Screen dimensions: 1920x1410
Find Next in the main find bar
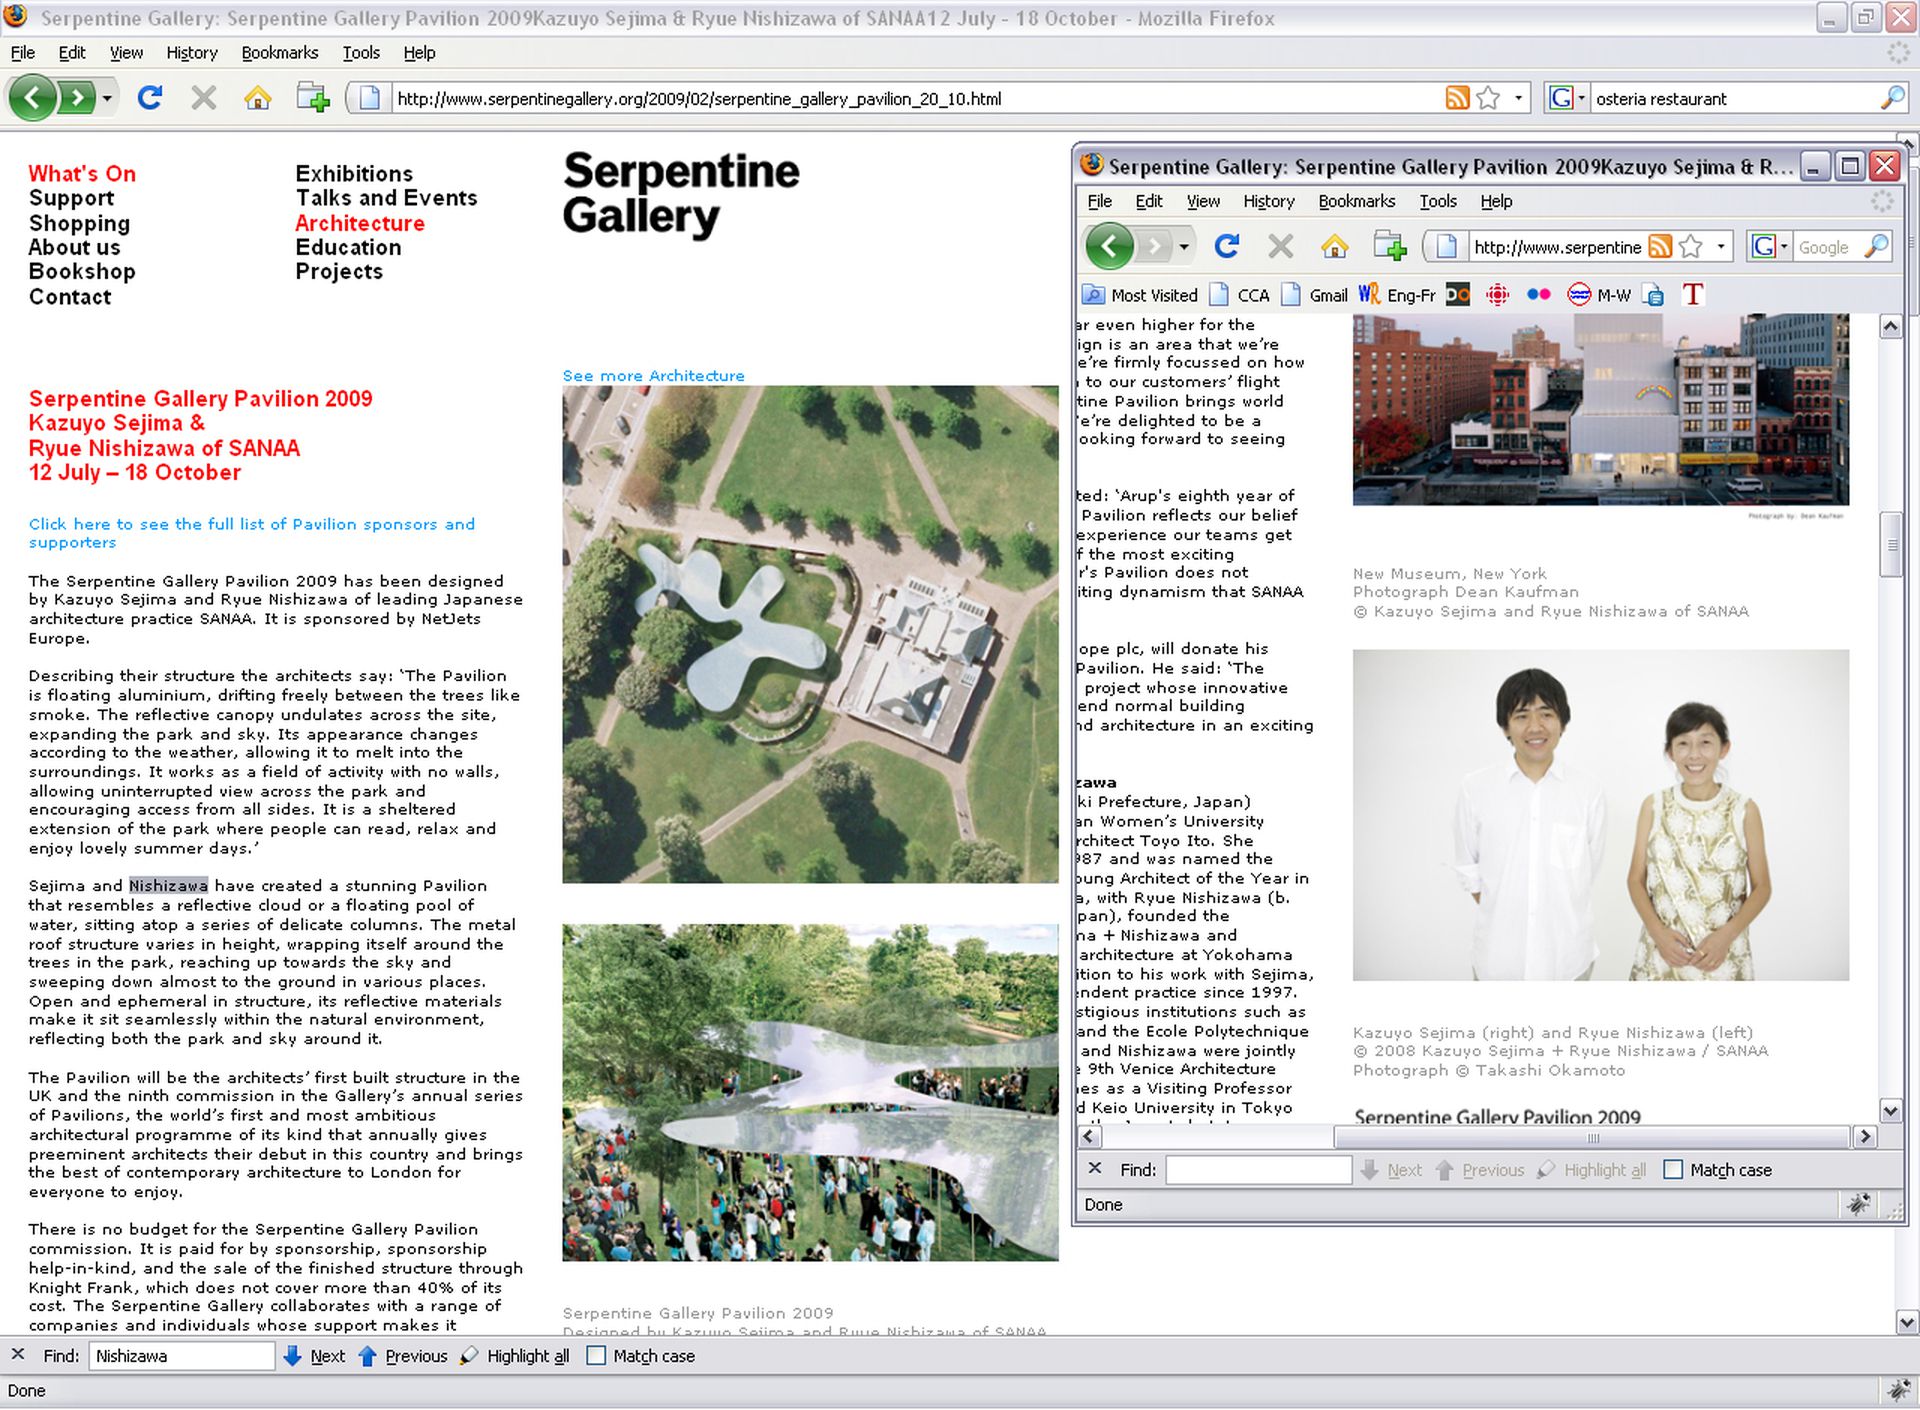pyautogui.click(x=314, y=1356)
